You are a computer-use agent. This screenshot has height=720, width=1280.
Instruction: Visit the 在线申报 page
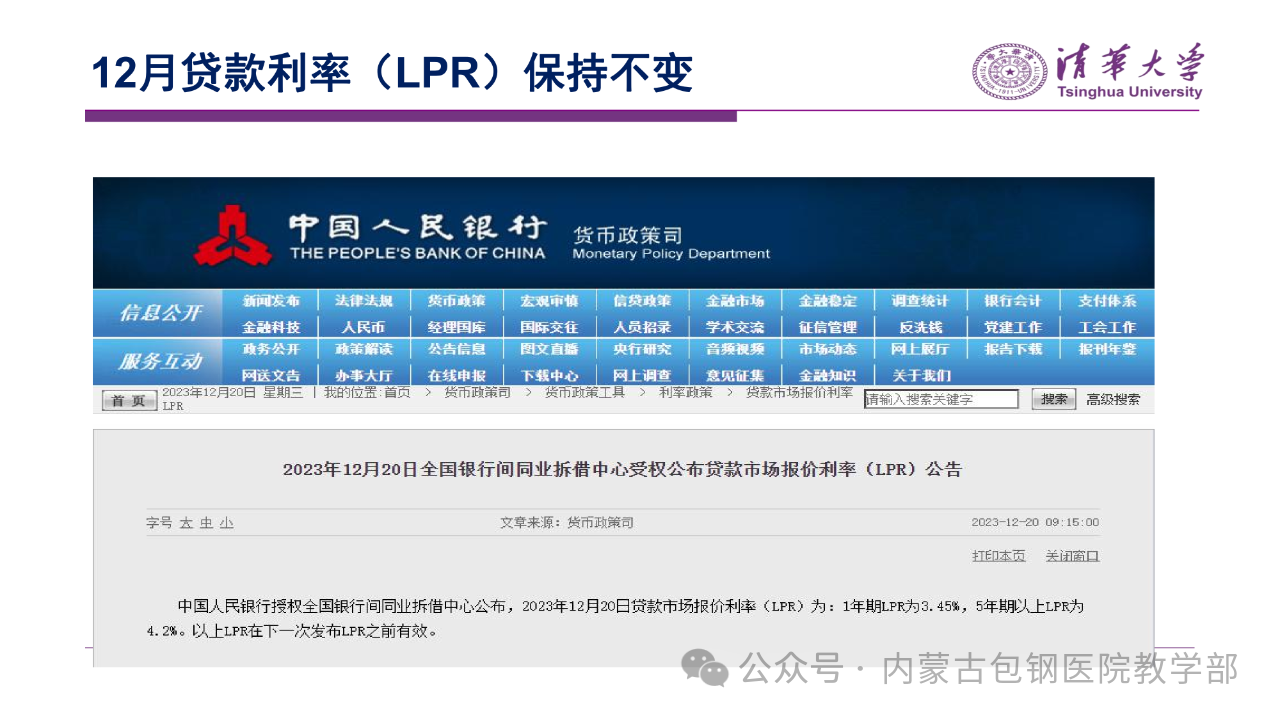457,376
